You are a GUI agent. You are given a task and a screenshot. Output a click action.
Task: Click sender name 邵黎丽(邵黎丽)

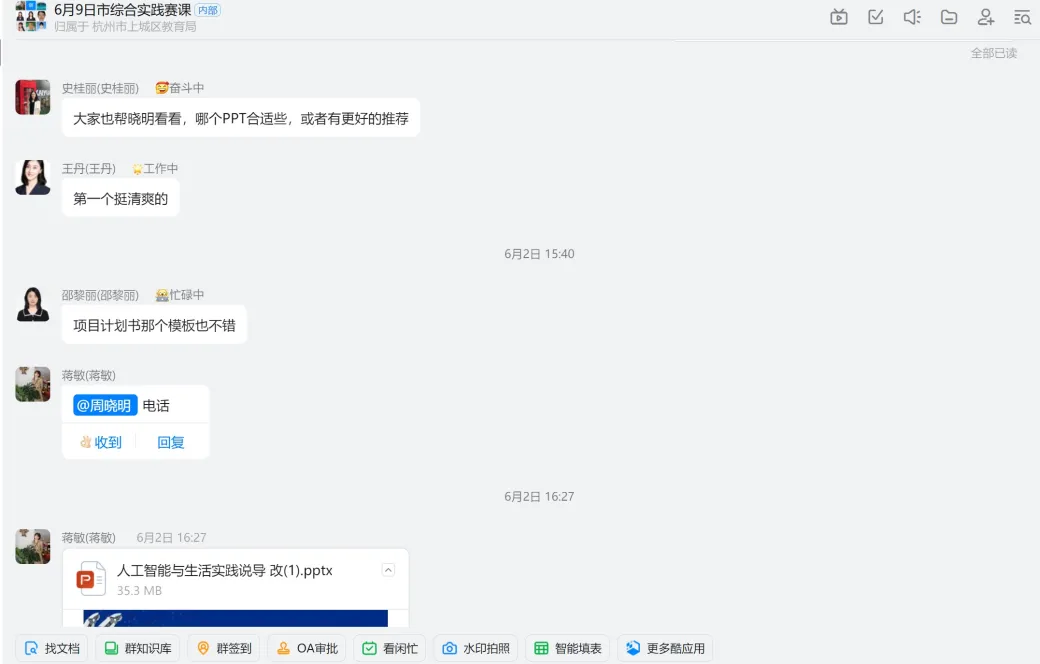[x=100, y=295]
